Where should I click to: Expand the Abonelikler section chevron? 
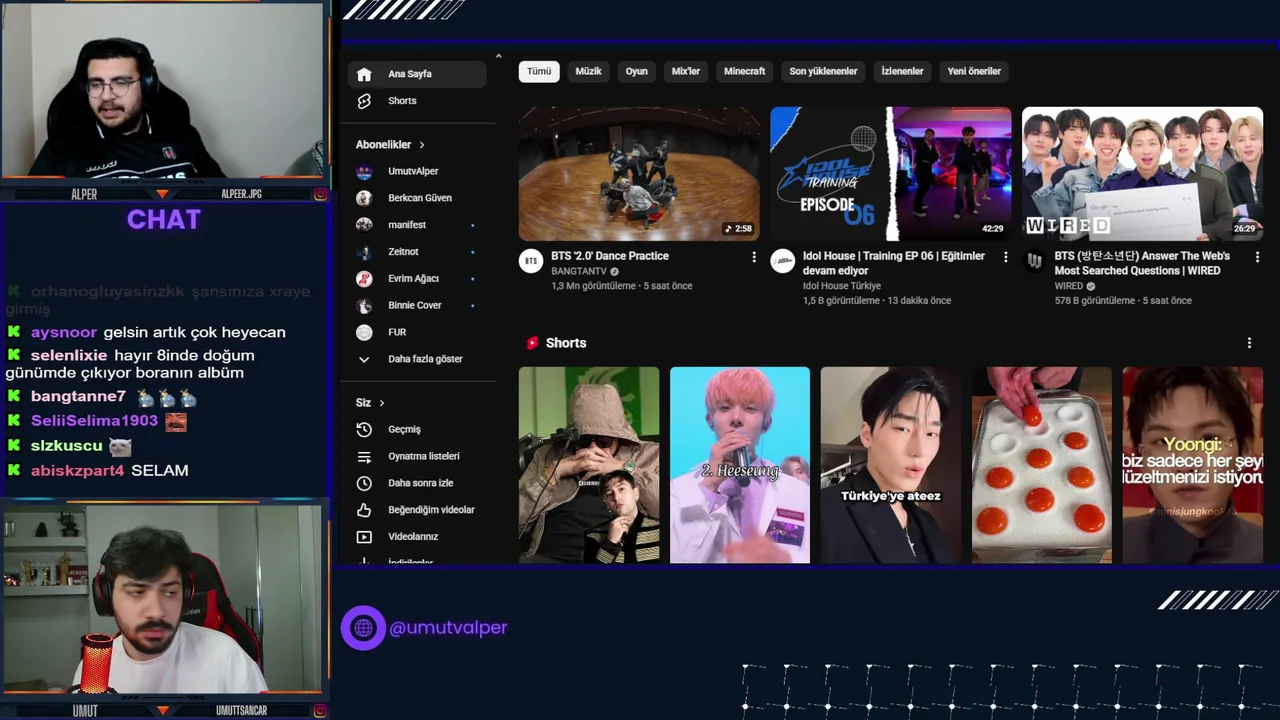pos(422,145)
